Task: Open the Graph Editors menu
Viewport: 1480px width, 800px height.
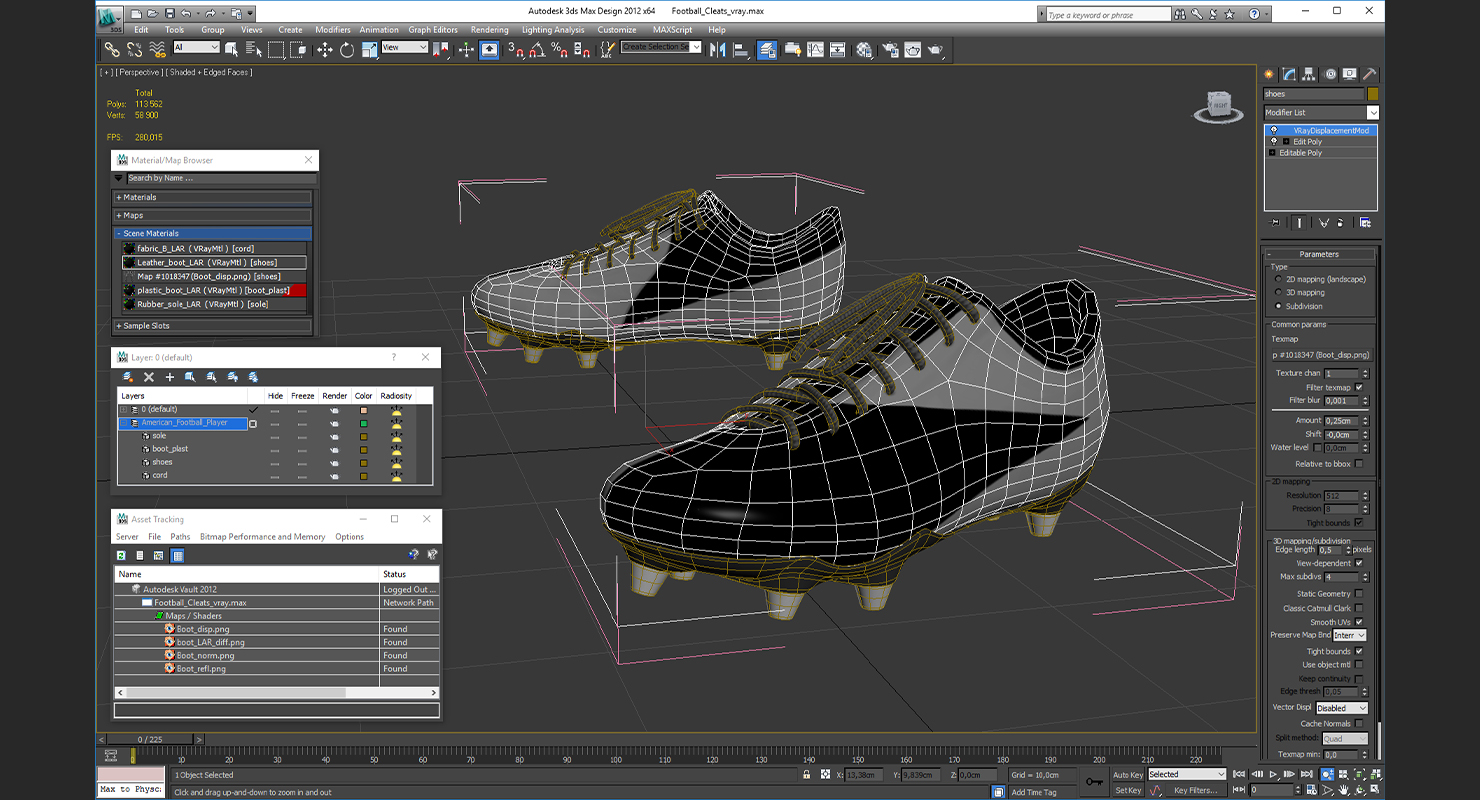Action: click(434, 30)
